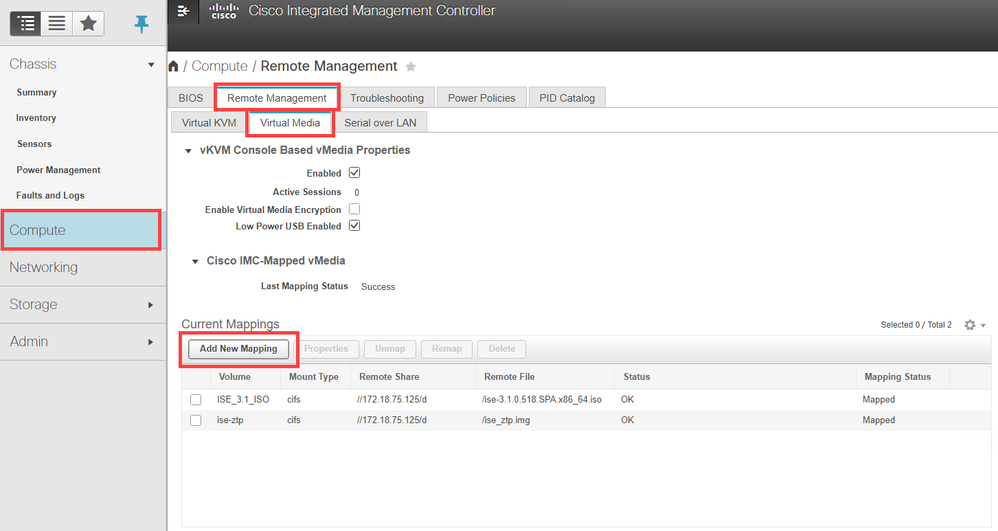
Task: Collapse Cisco IMC-Mapped vMedia section
Action: point(195,262)
